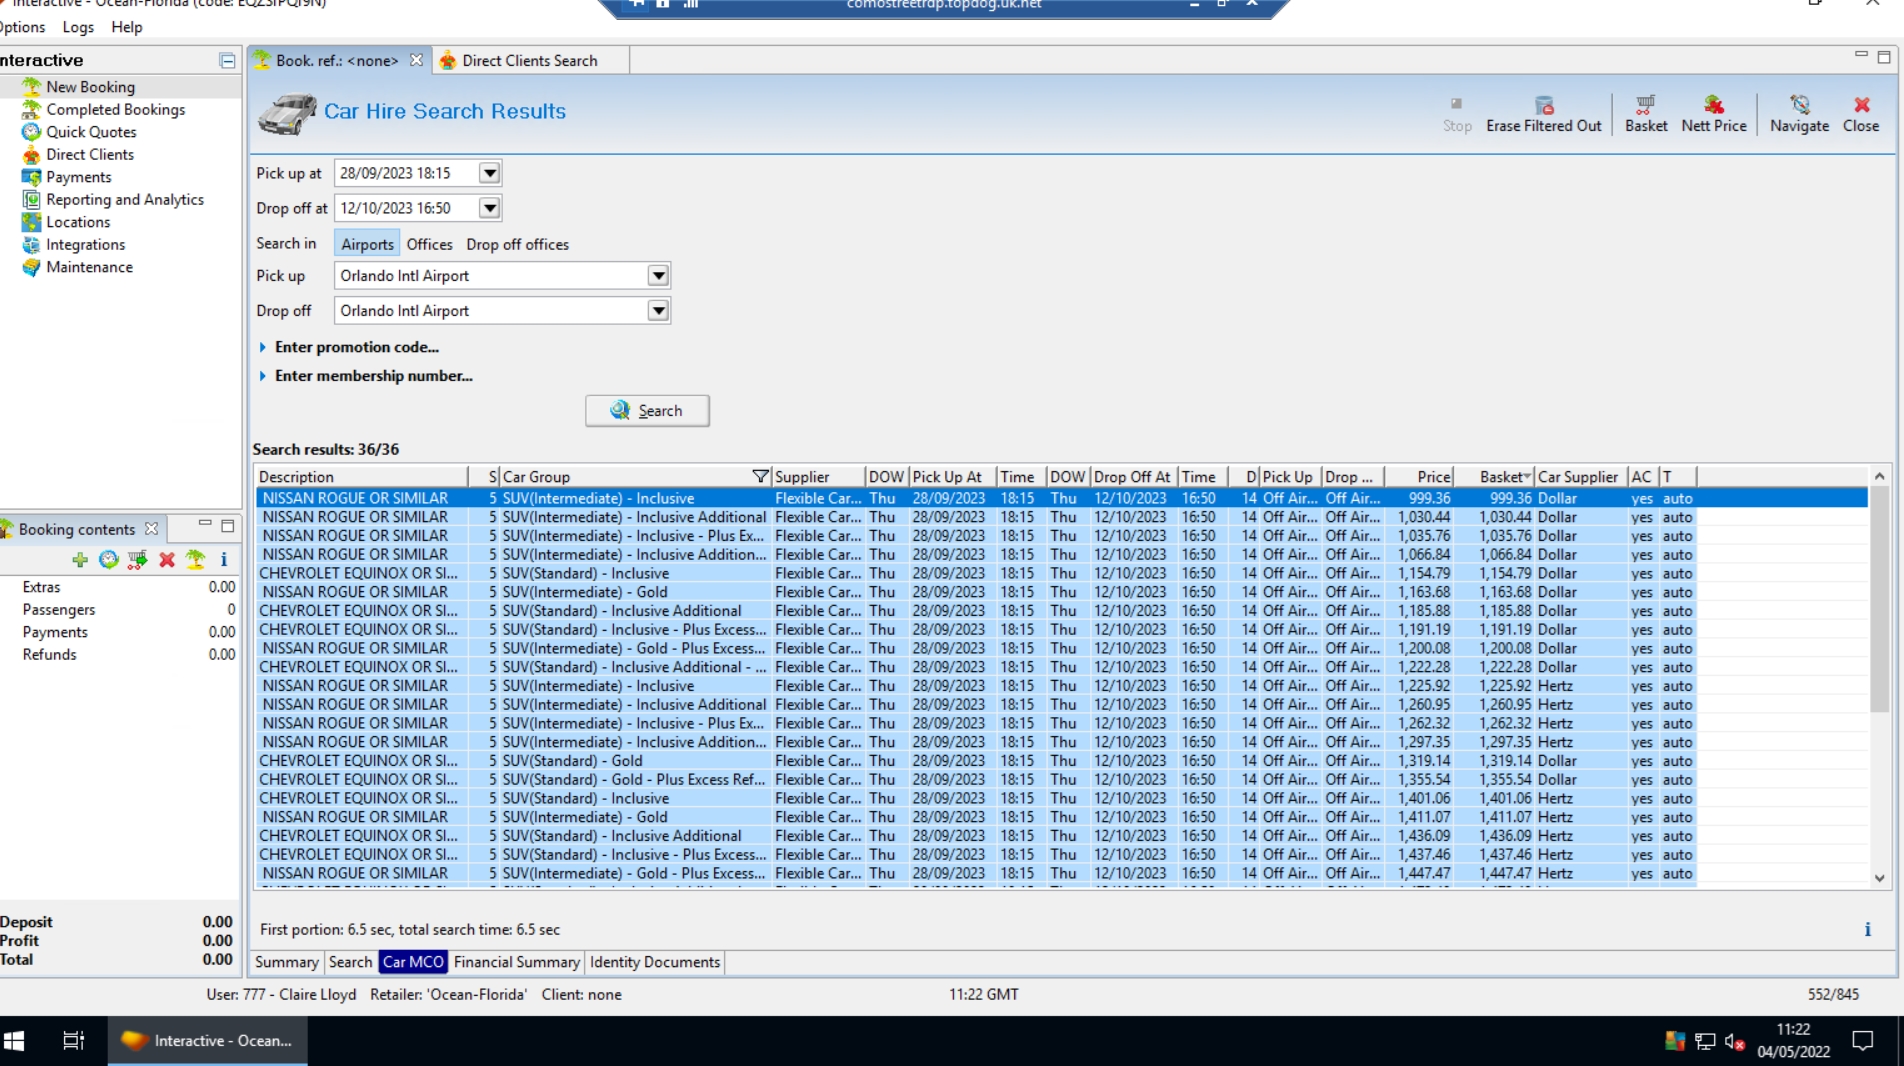Select the 999.36 Dollar Nissan Rogue row
1904x1066 pixels.
(x=1062, y=498)
